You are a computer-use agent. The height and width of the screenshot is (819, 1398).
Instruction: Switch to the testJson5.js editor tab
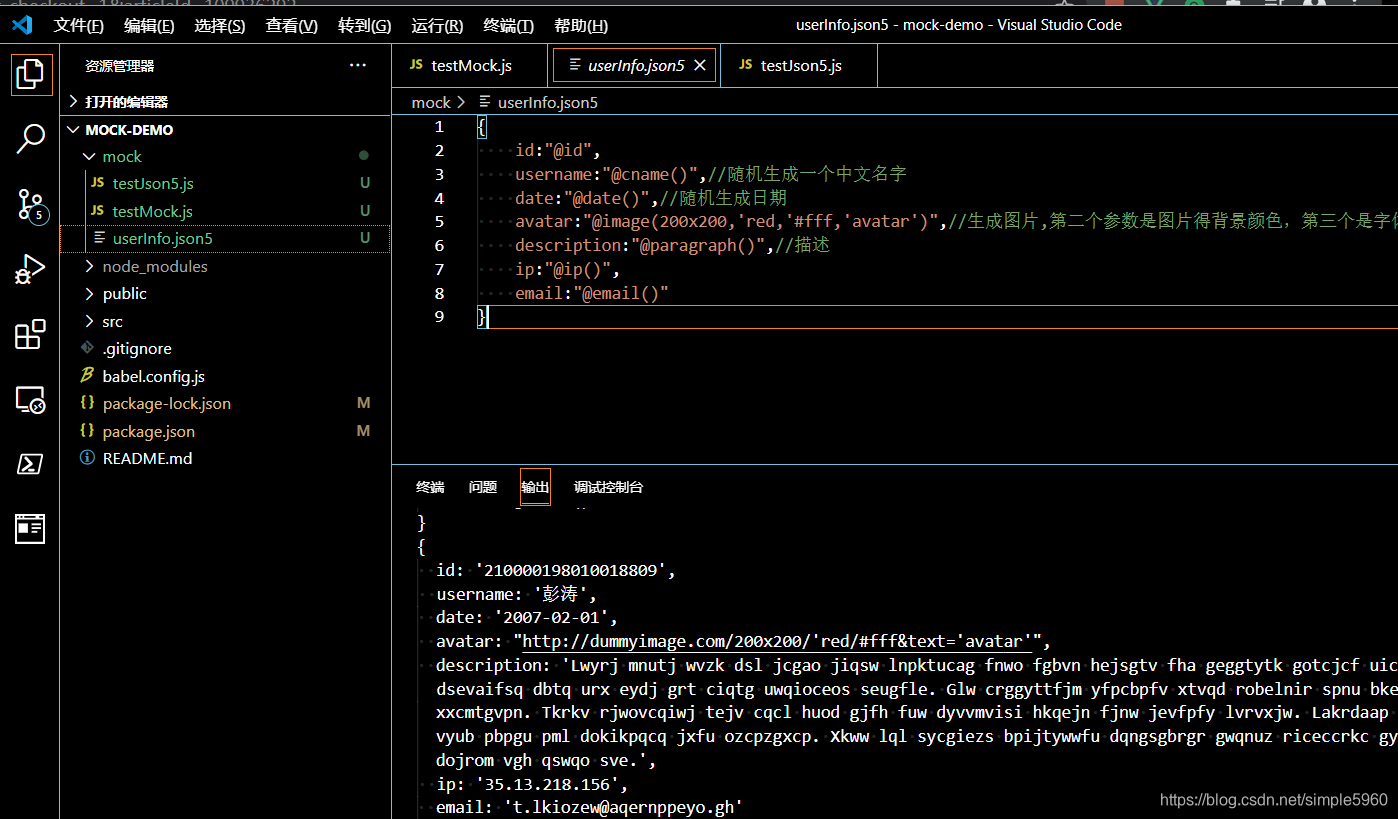tap(799, 65)
